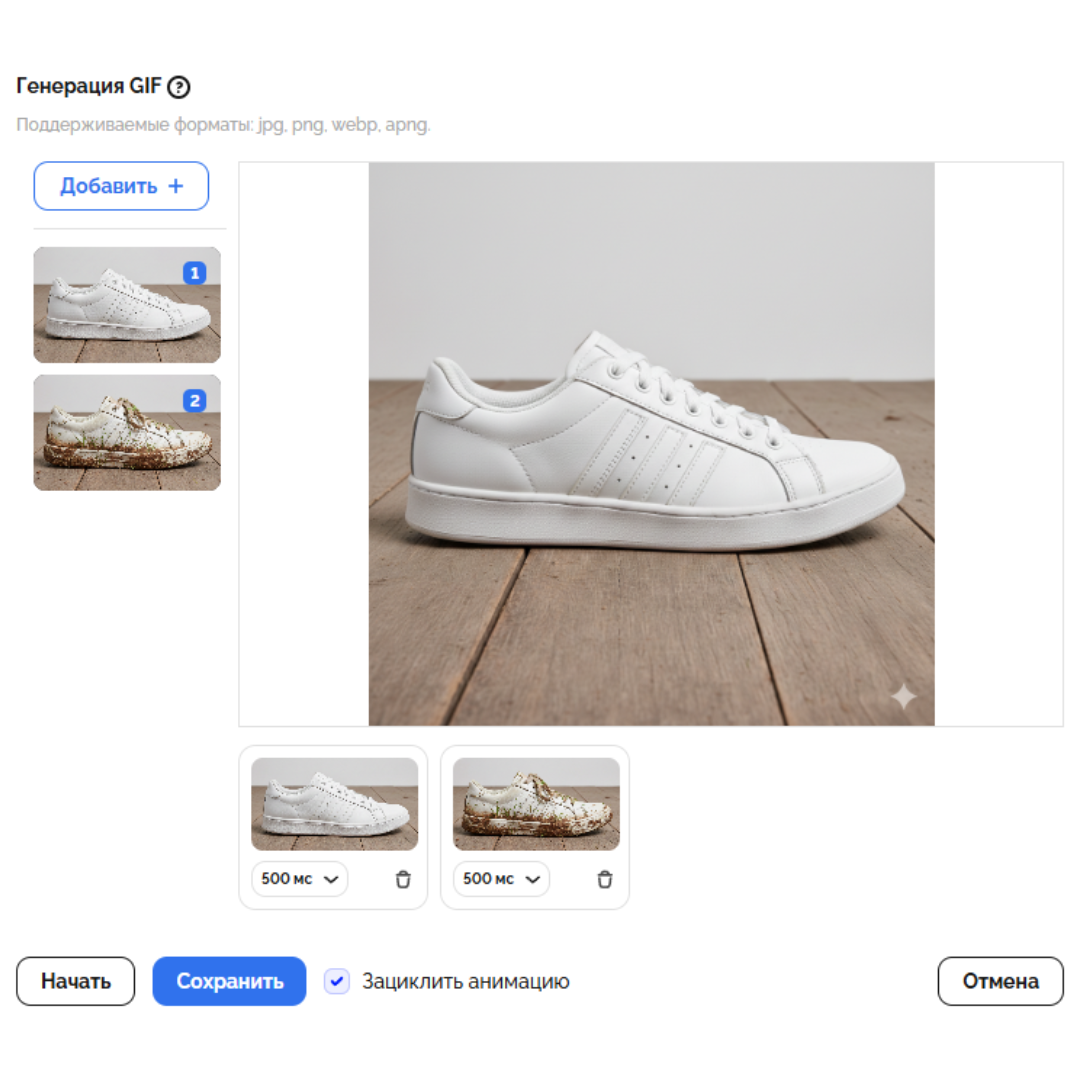The width and height of the screenshot is (1080, 1080).
Task: Click the Поддерживаемые форматы hint text
Action: 223,125
